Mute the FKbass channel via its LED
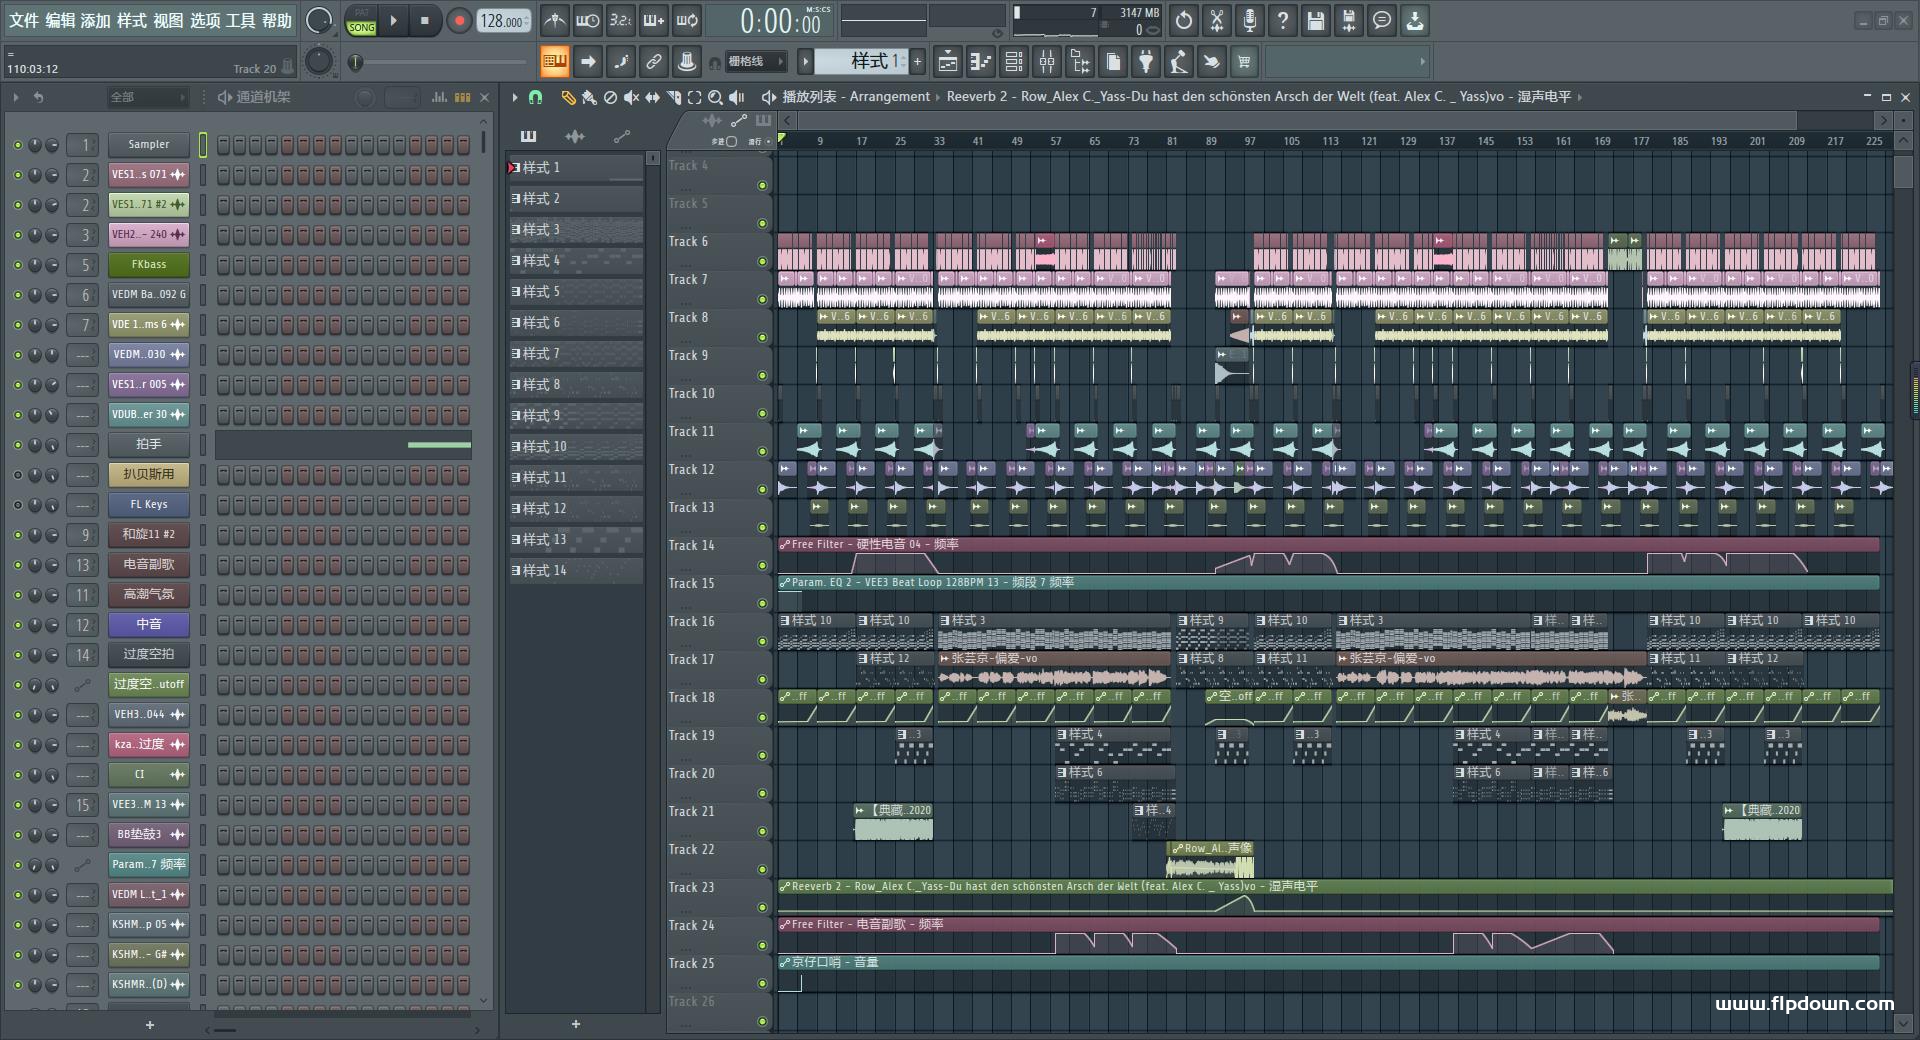 17,265
